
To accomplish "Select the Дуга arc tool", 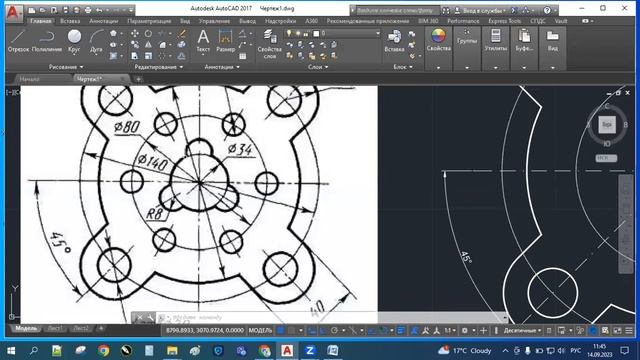I will click(x=96, y=41).
